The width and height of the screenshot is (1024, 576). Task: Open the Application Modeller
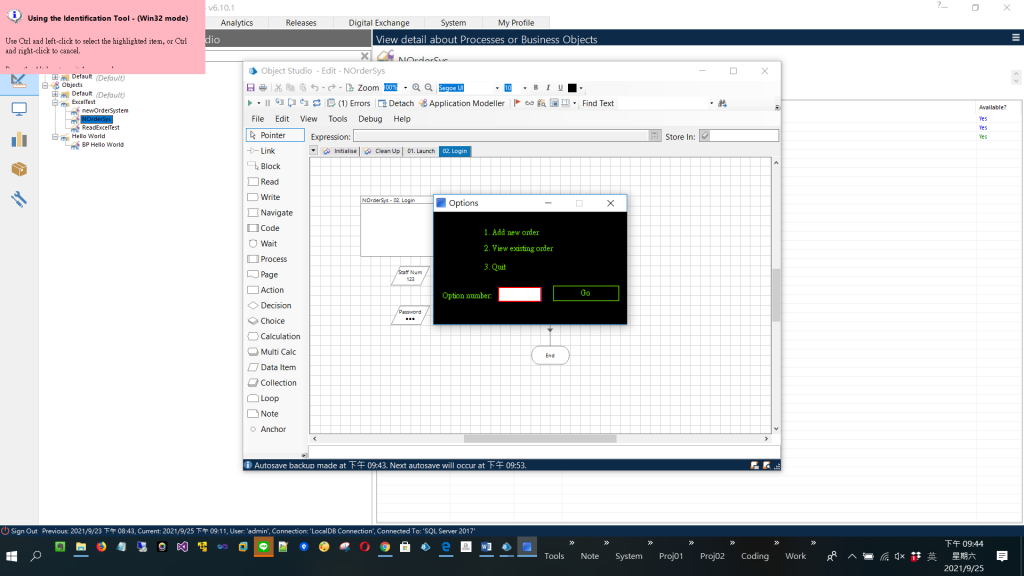click(462, 103)
